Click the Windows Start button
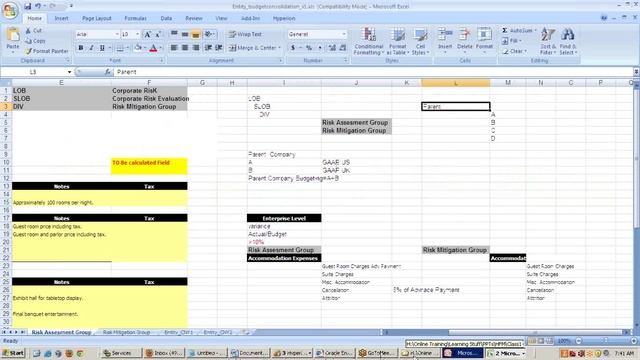 [13, 353]
